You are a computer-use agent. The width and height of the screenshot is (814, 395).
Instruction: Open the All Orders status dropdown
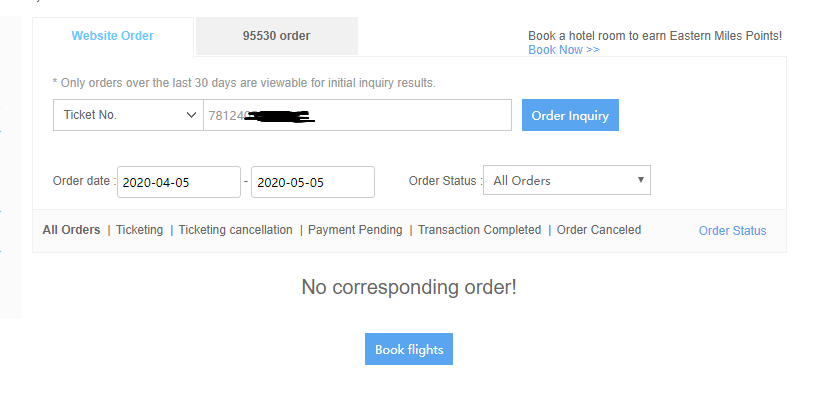566,181
